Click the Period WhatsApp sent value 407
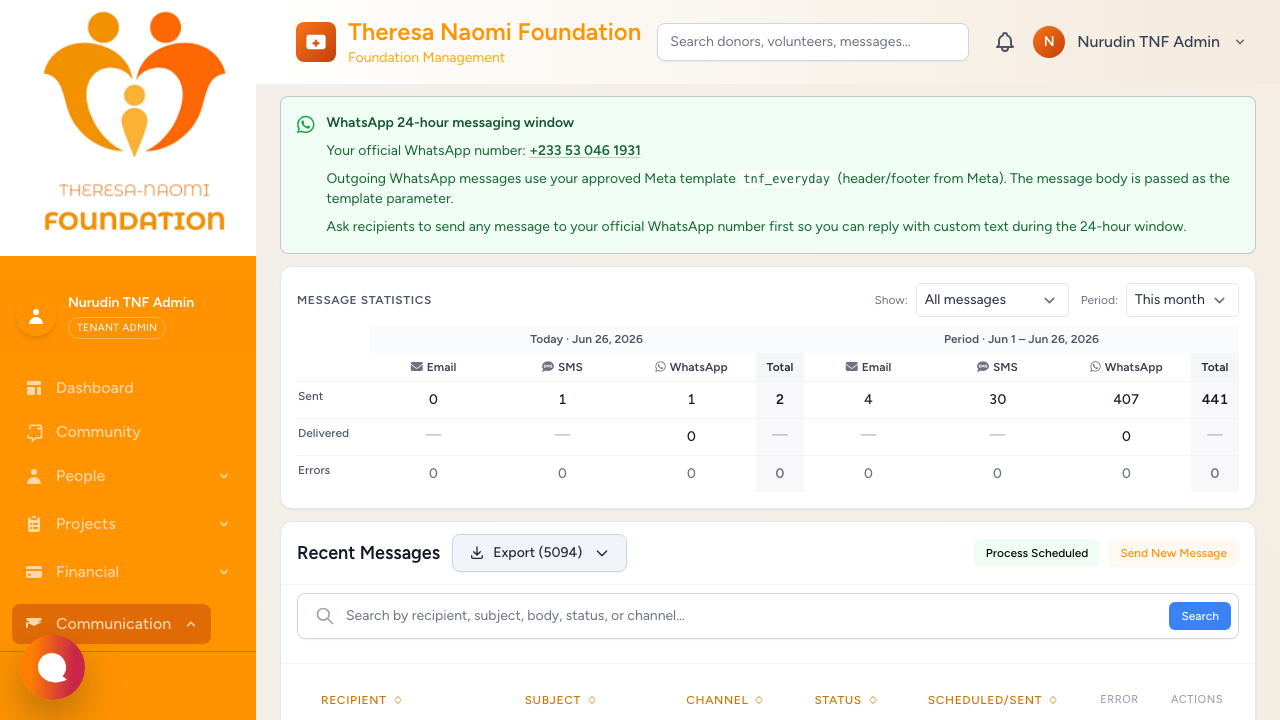1280x720 pixels. point(1126,399)
